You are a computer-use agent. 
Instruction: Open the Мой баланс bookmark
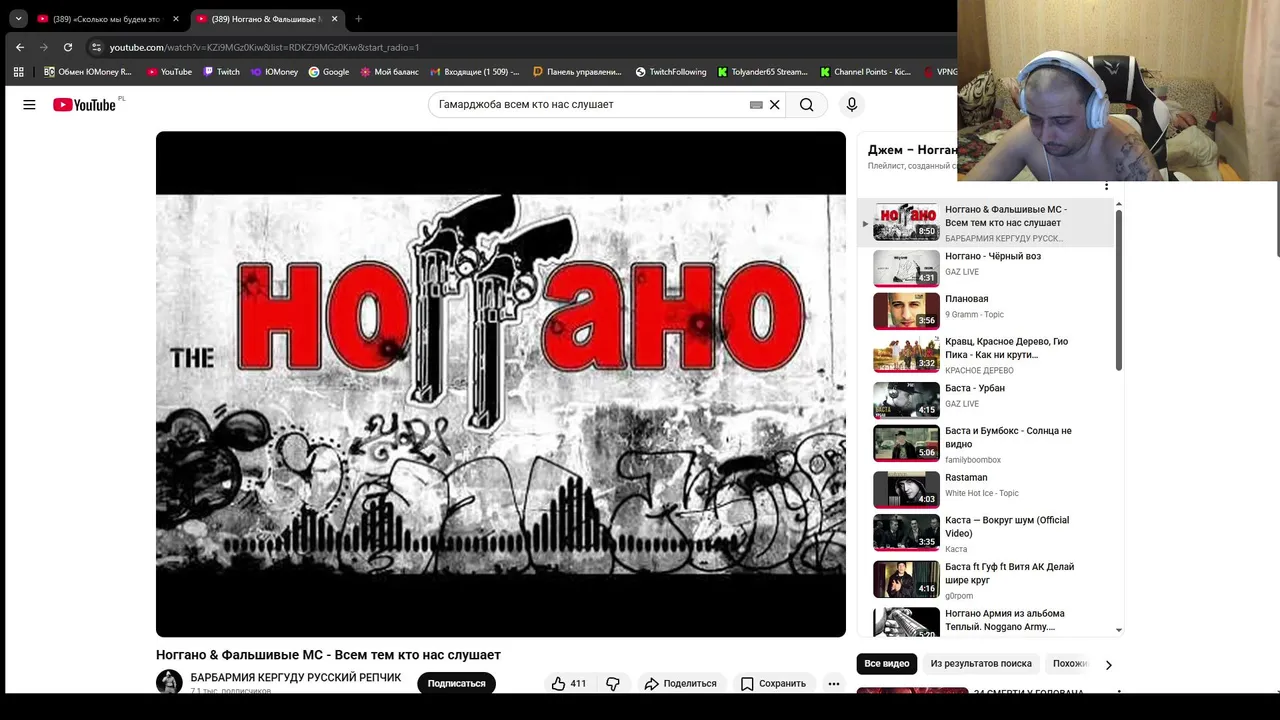point(390,72)
